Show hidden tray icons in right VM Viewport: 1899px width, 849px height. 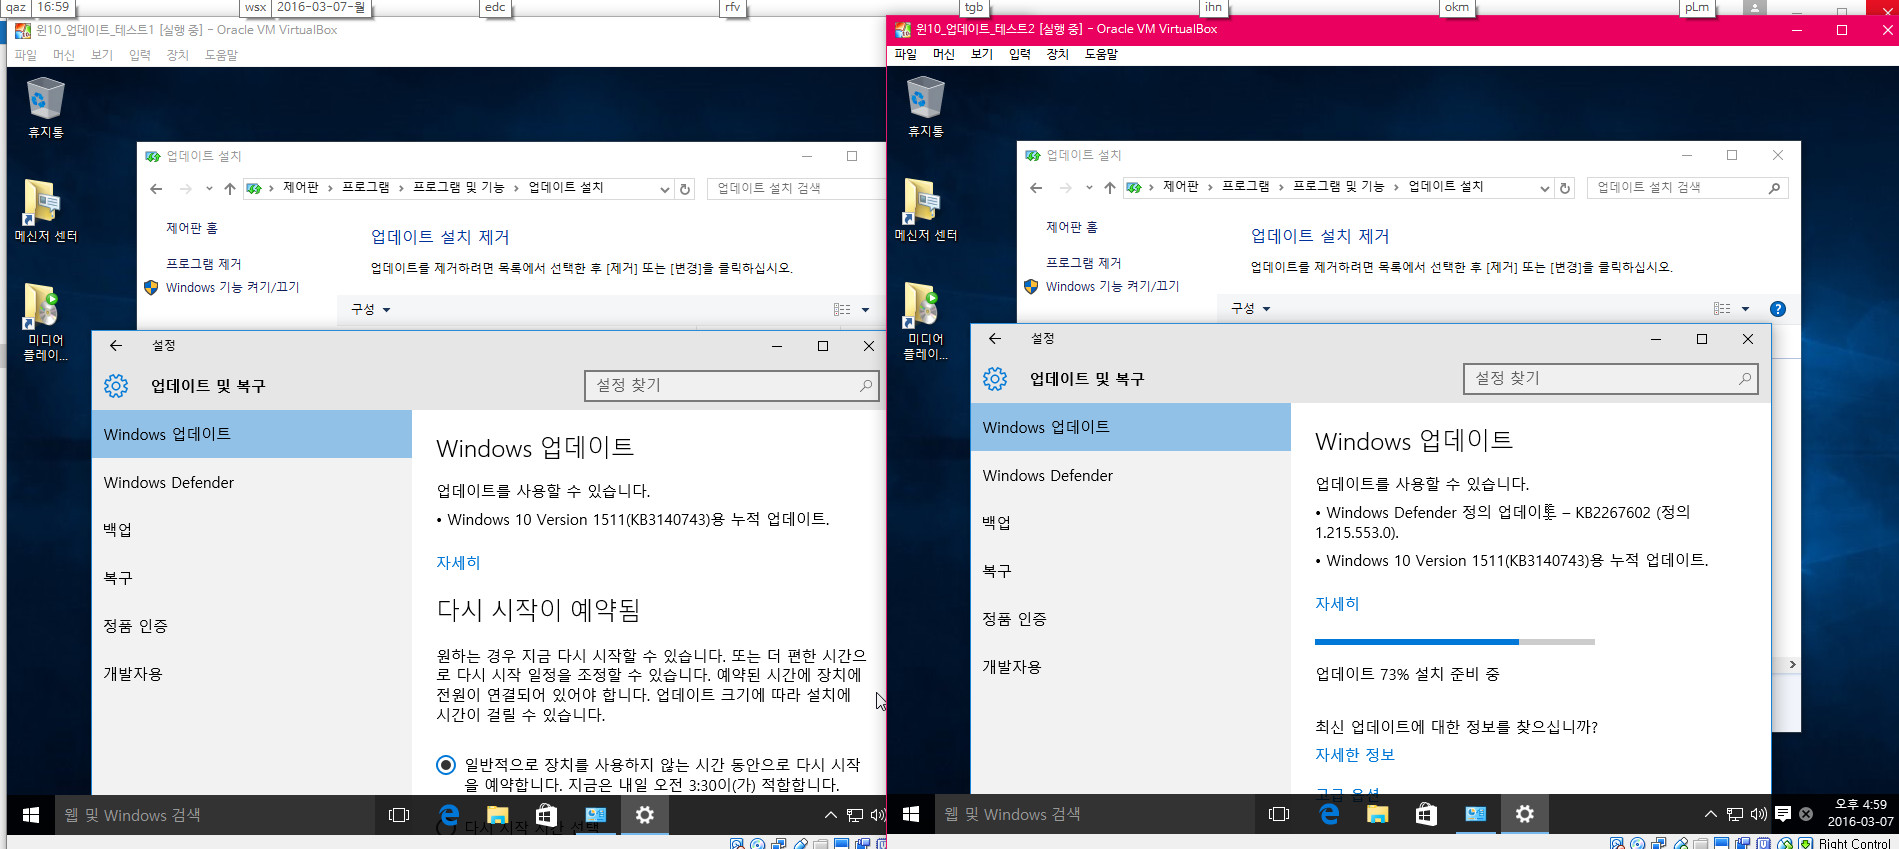[x=1710, y=814]
